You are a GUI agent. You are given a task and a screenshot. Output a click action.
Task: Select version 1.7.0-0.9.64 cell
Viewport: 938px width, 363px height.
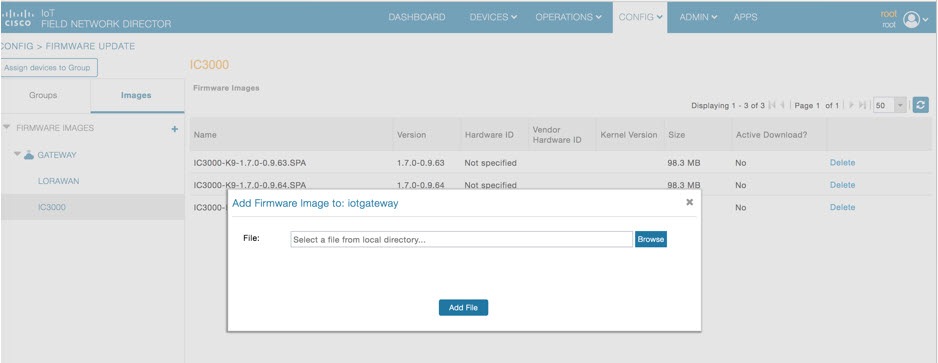[x=421, y=185]
